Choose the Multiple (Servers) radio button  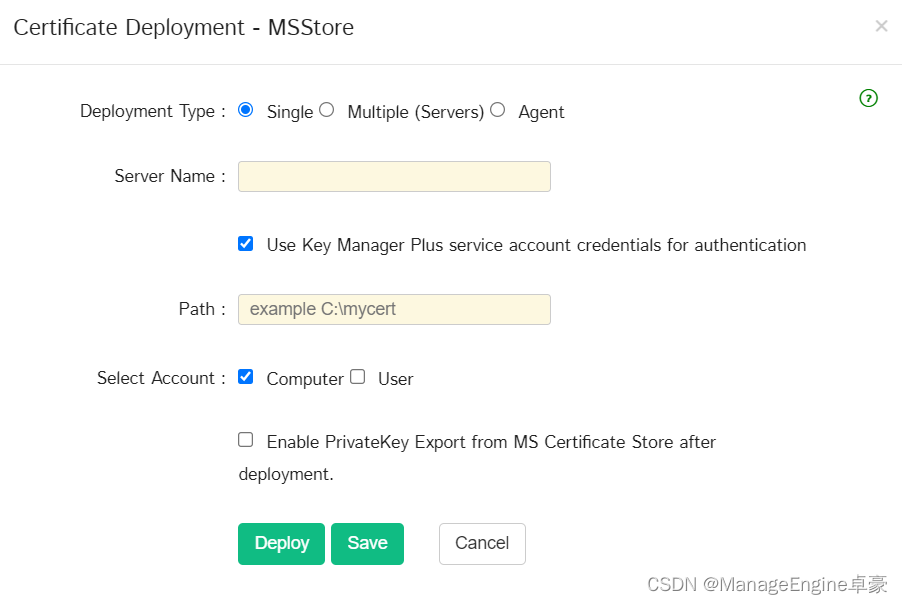click(x=327, y=110)
